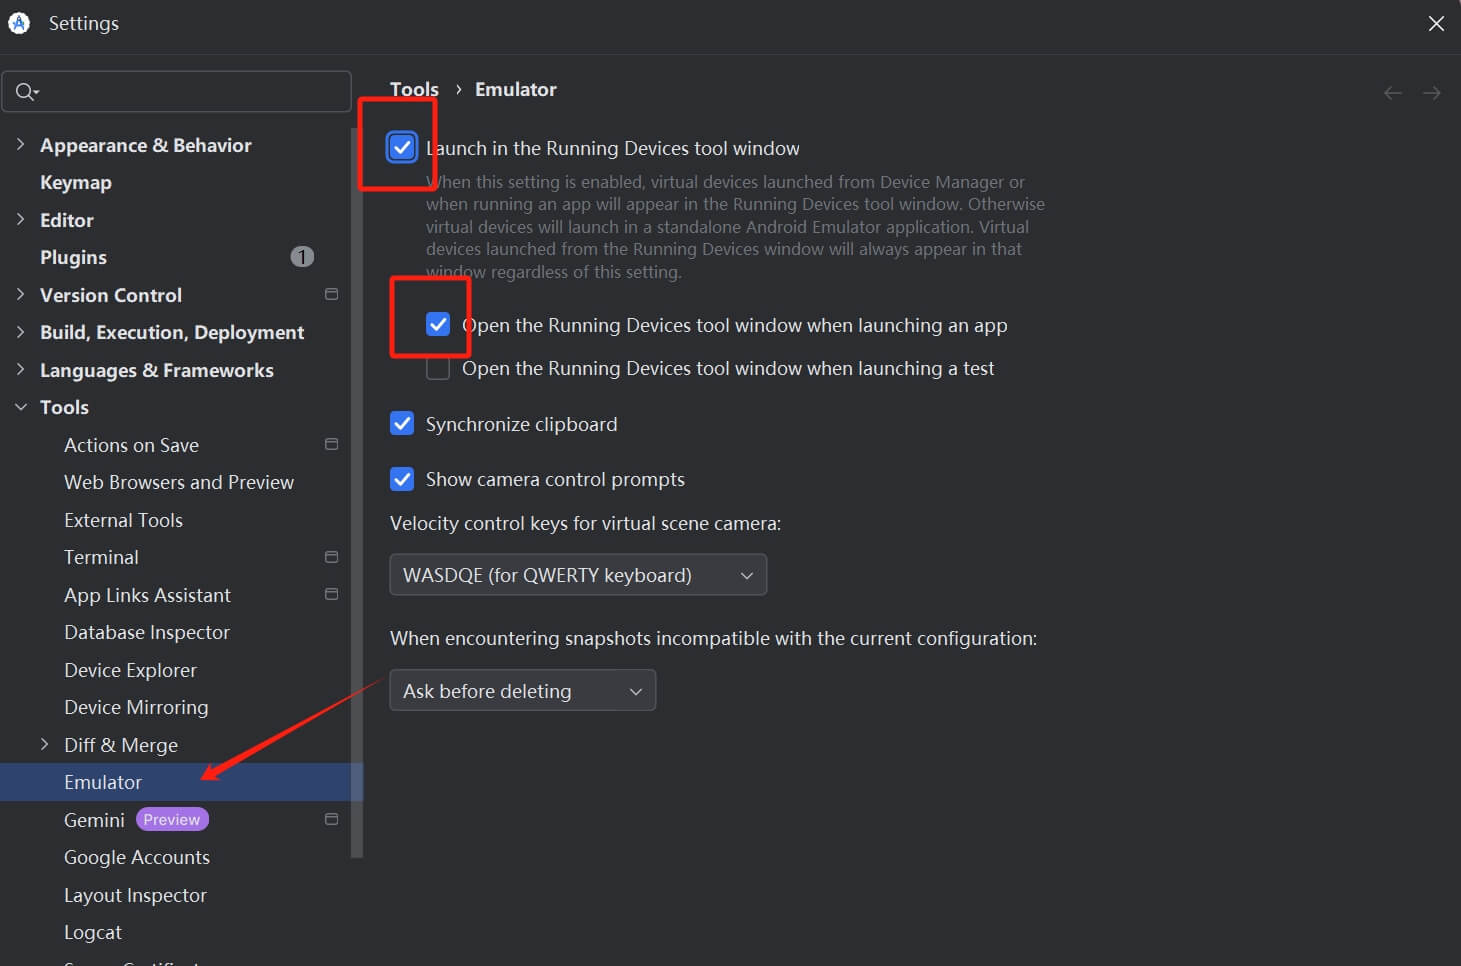1461x966 pixels.
Task: Click inside the settings search field
Action: [x=176, y=91]
